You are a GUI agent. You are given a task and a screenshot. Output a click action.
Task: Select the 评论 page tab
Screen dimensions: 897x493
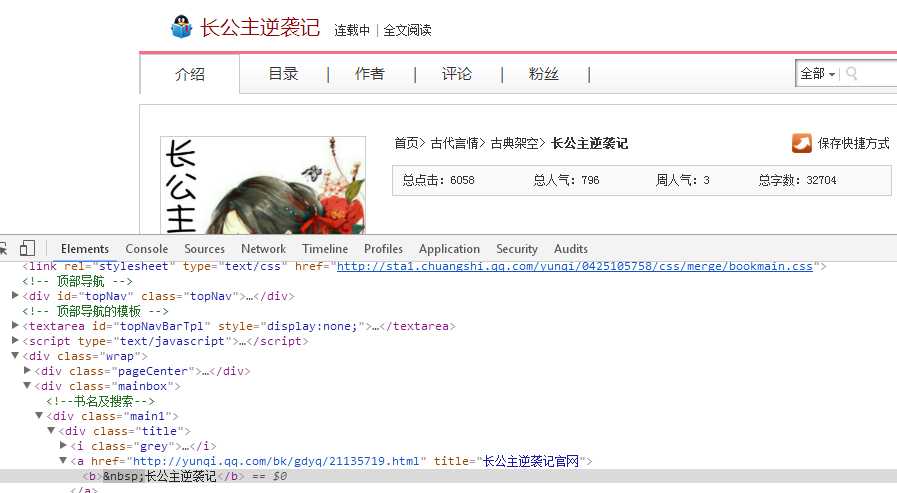[457, 74]
